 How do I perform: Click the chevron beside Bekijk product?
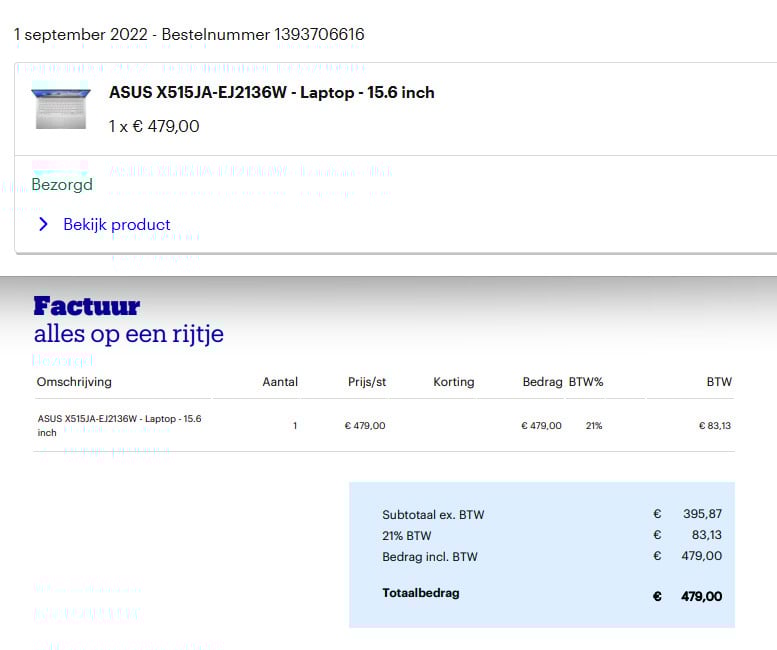(x=44, y=224)
